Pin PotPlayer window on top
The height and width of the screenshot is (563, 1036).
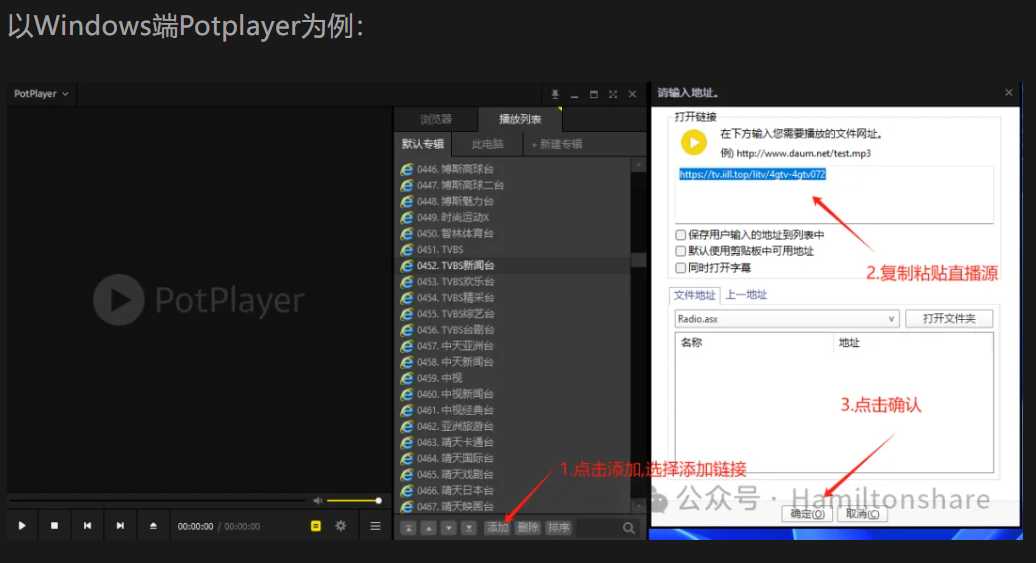(x=555, y=94)
